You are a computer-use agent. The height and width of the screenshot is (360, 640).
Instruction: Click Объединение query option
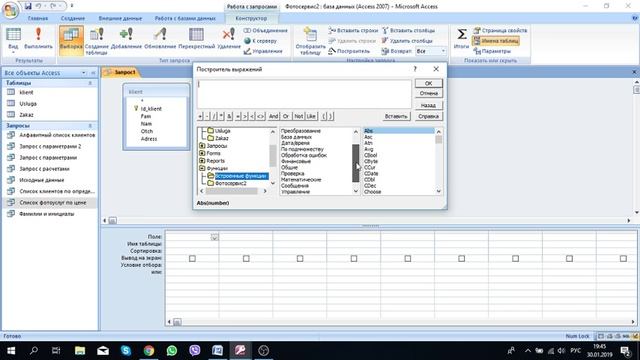pyautogui.click(x=266, y=31)
